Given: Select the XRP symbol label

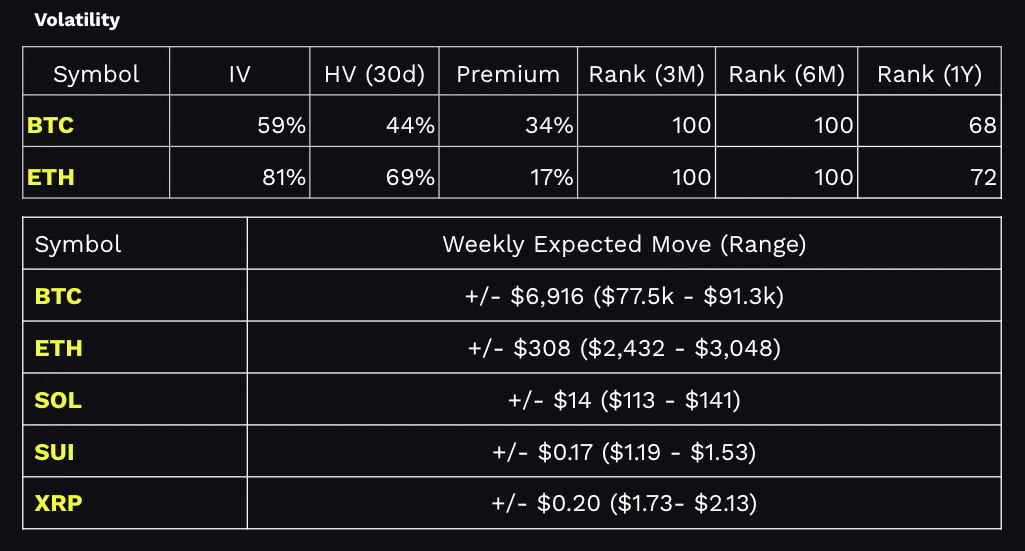Looking at the screenshot, I should [58, 504].
